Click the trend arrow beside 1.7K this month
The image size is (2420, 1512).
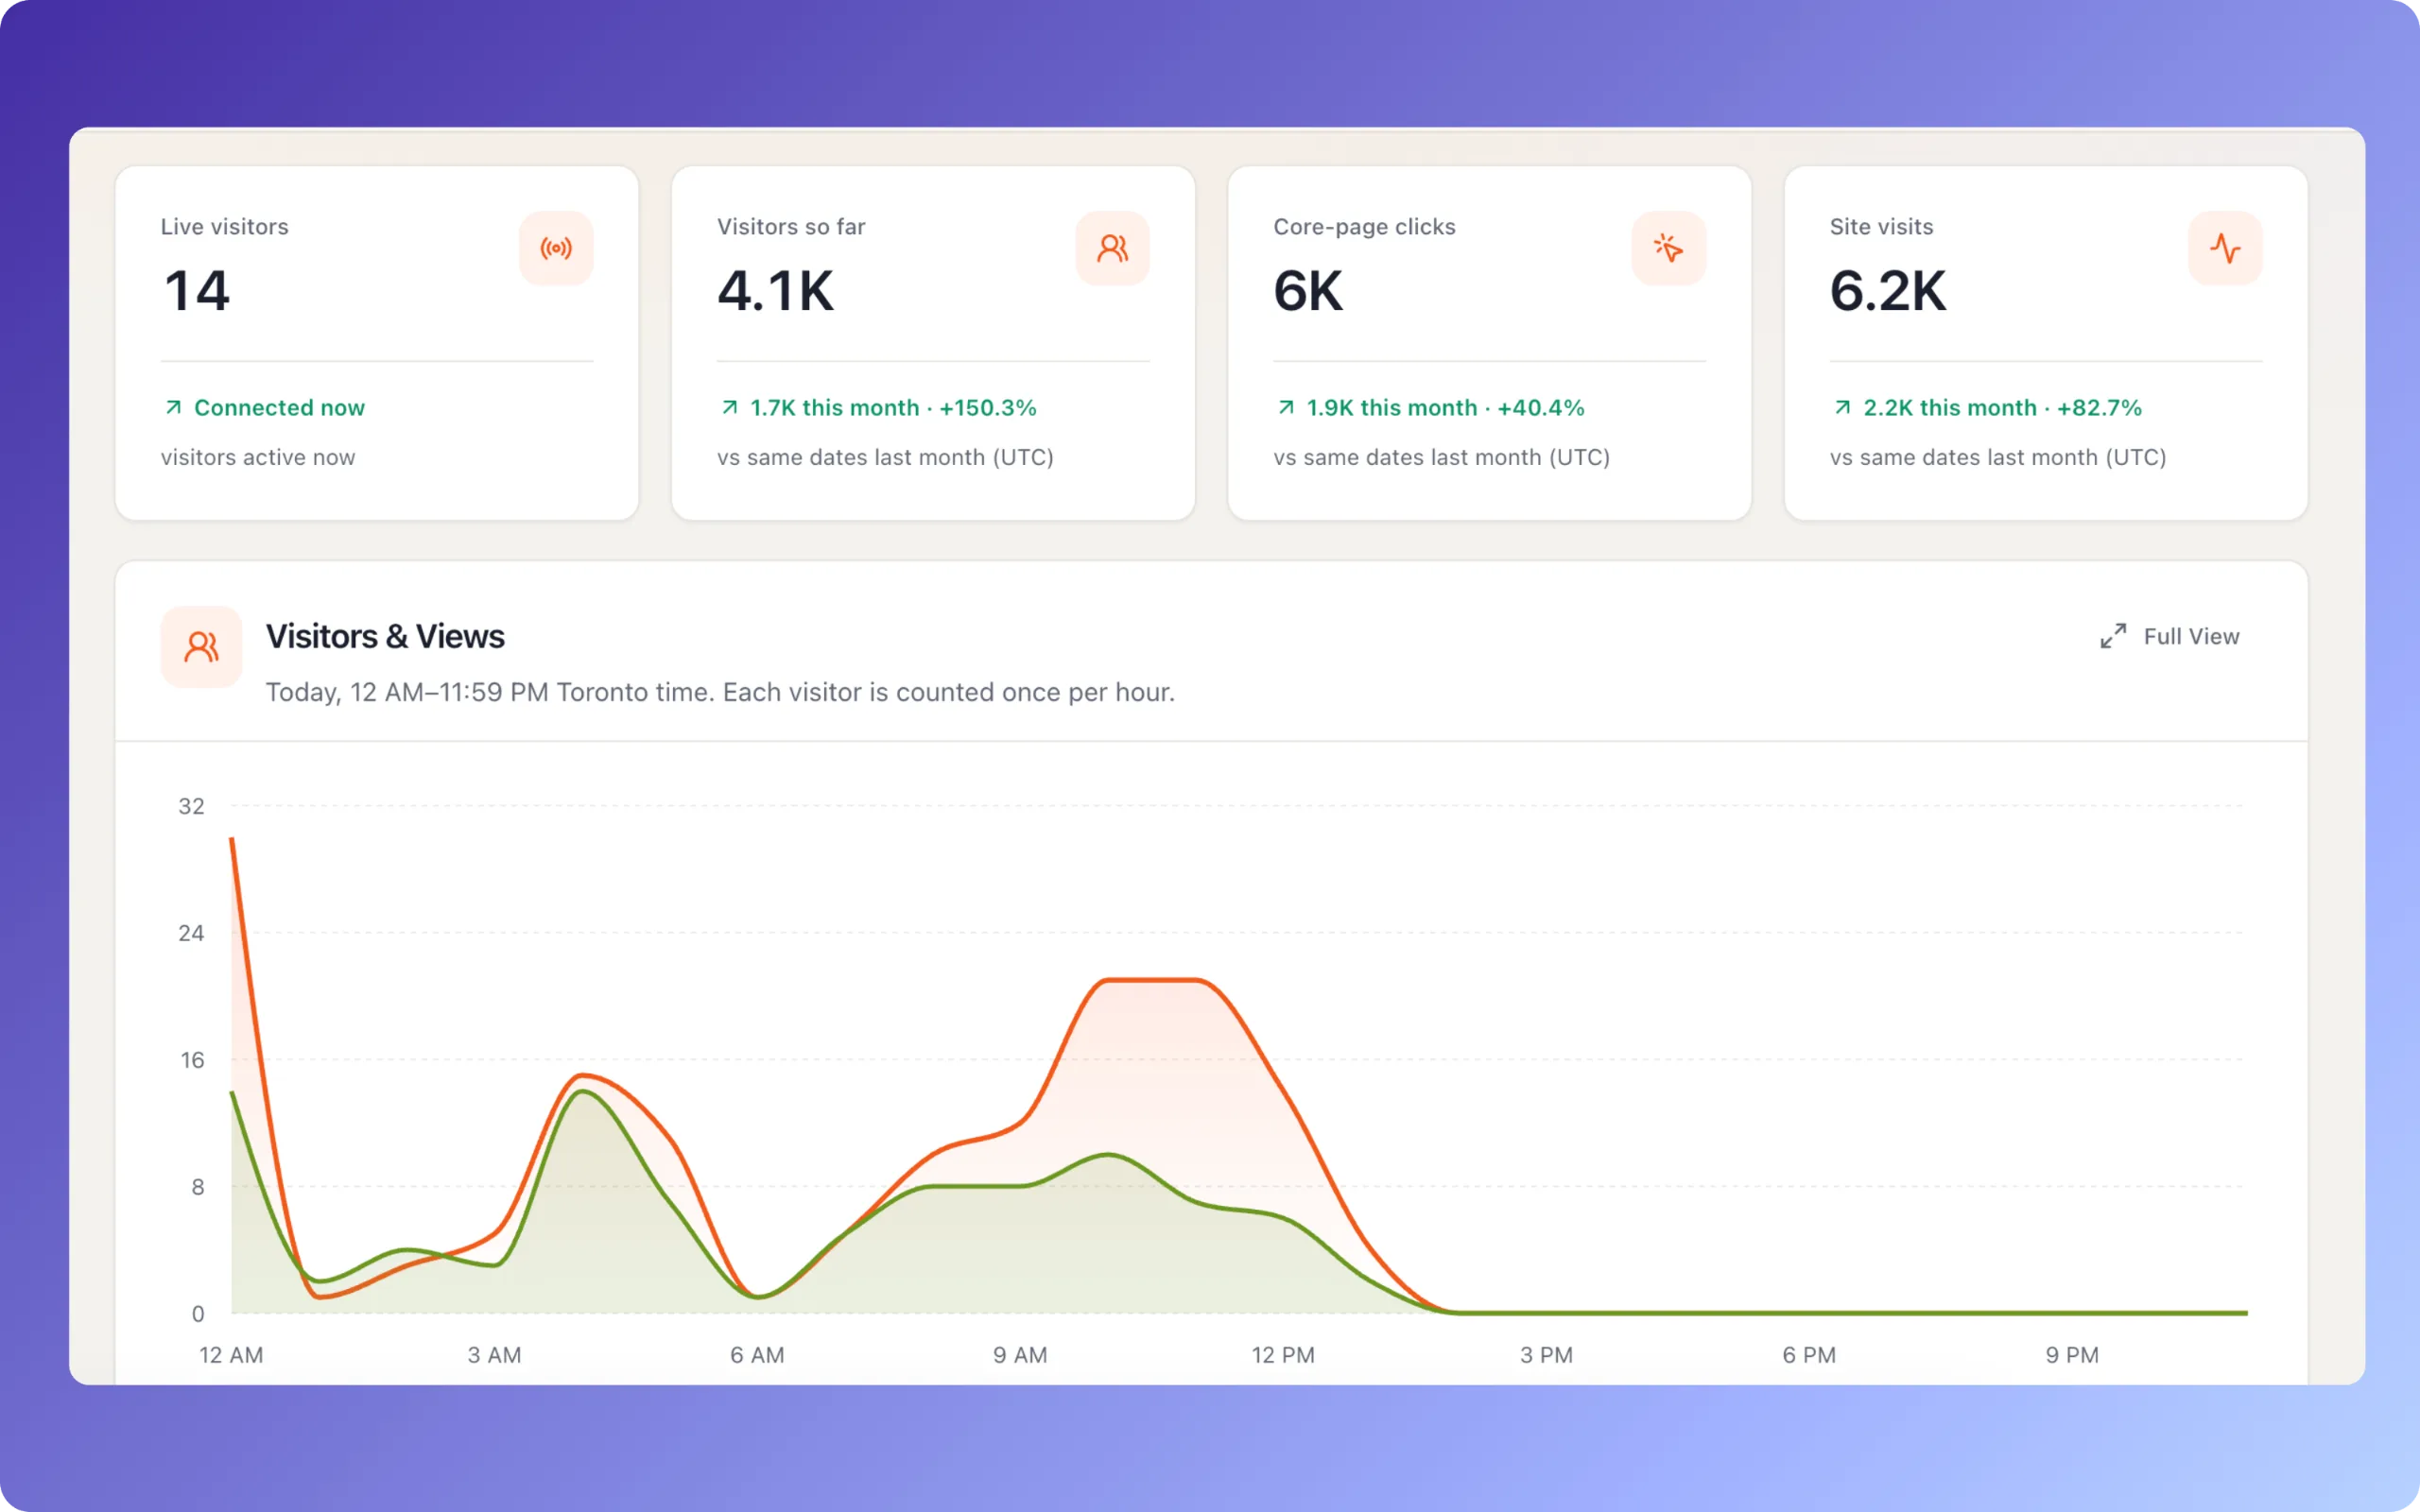[729, 407]
